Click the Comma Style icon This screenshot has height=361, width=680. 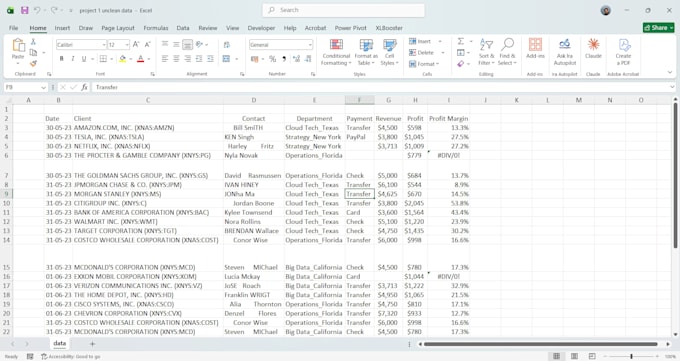(284, 59)
